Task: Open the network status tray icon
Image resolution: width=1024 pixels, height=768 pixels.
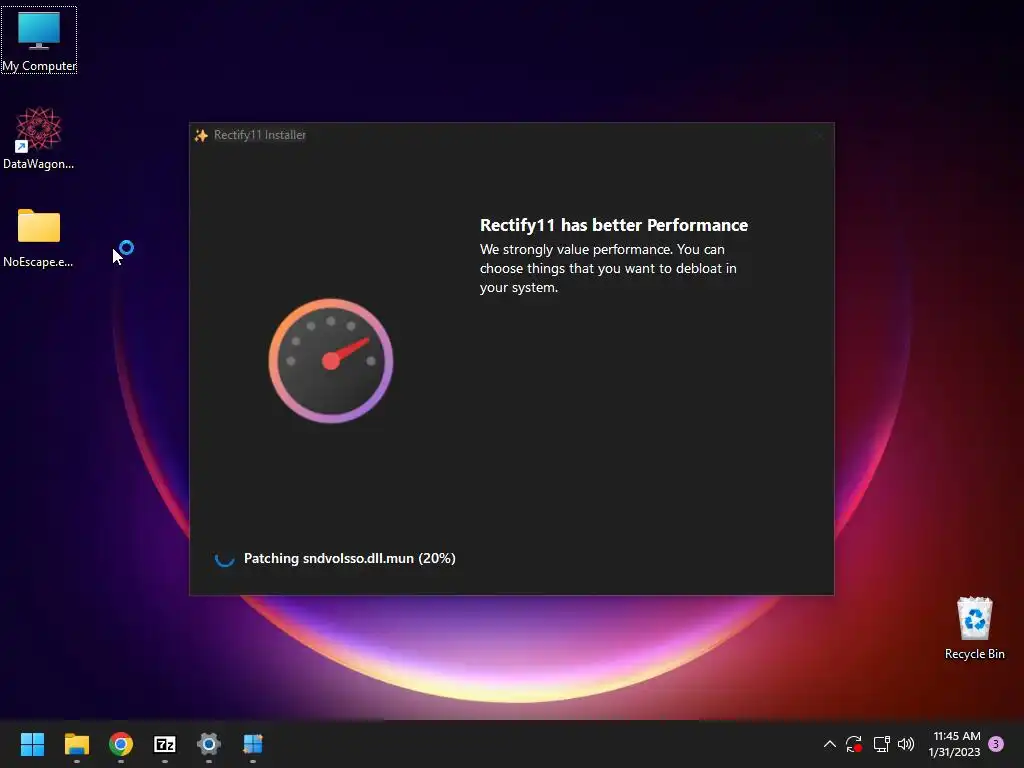Action: pyautogui.click(x=882, y=744)
